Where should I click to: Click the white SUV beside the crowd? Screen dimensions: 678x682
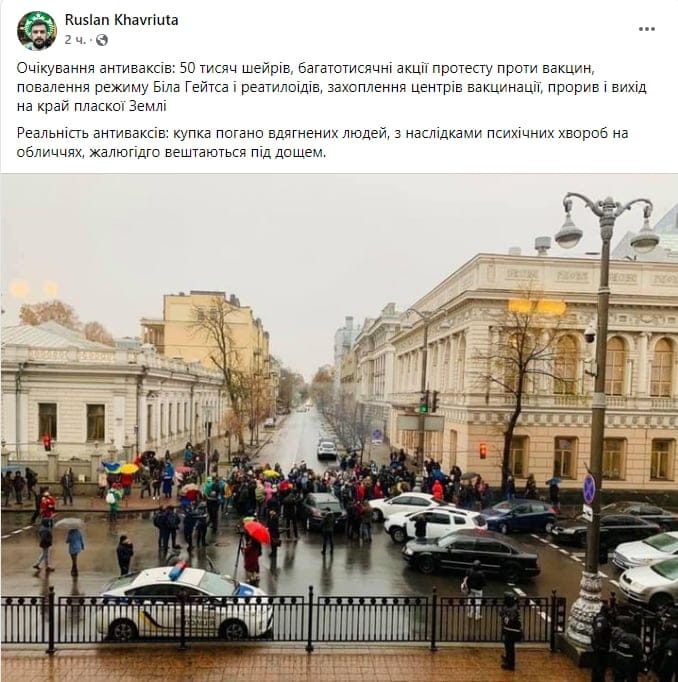point(435,525)
